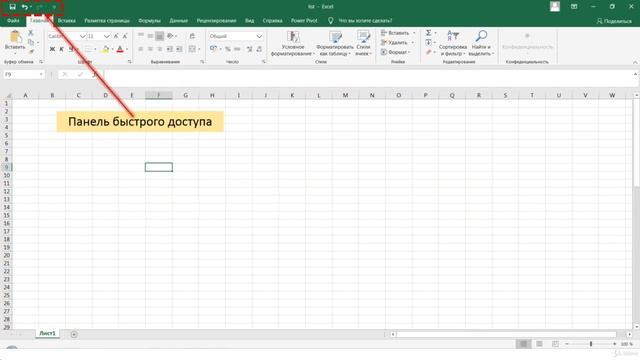The image size is (640, 360).
Task: Click the comma style number icon
Action: click(x=237, y=49)
